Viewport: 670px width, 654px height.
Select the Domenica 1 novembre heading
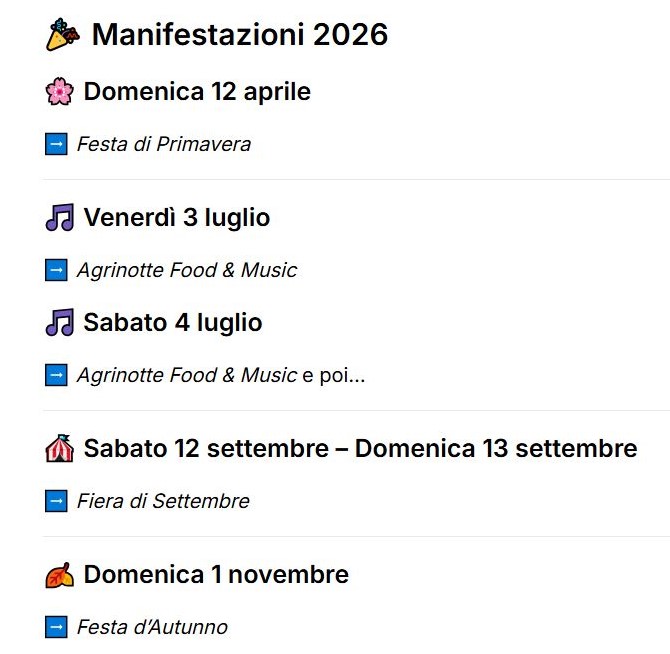click(216, 575)
